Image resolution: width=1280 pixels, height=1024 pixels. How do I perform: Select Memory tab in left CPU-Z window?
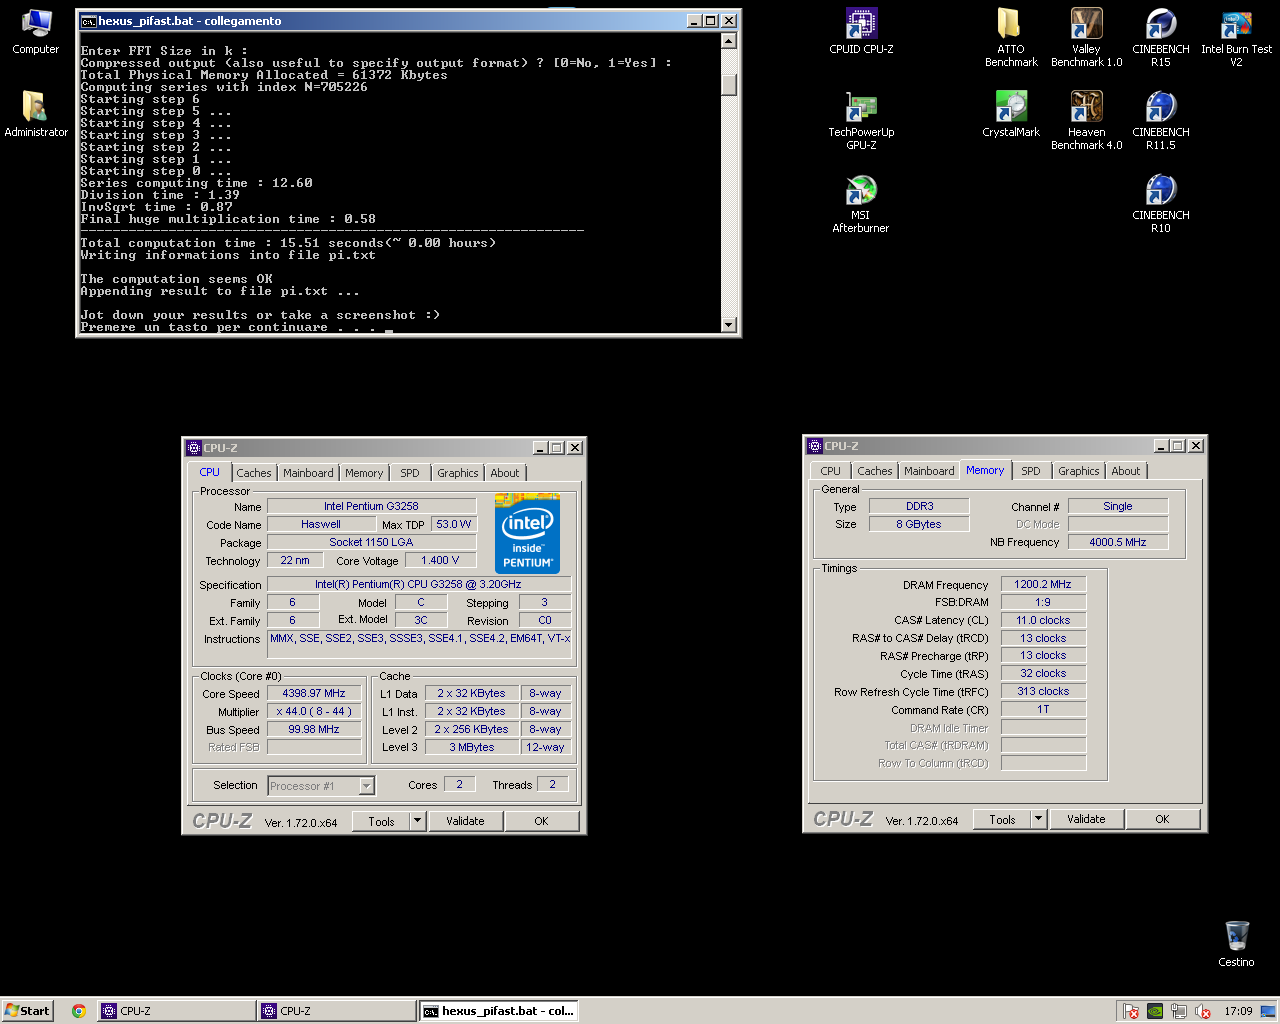click(x=364, y=473)
